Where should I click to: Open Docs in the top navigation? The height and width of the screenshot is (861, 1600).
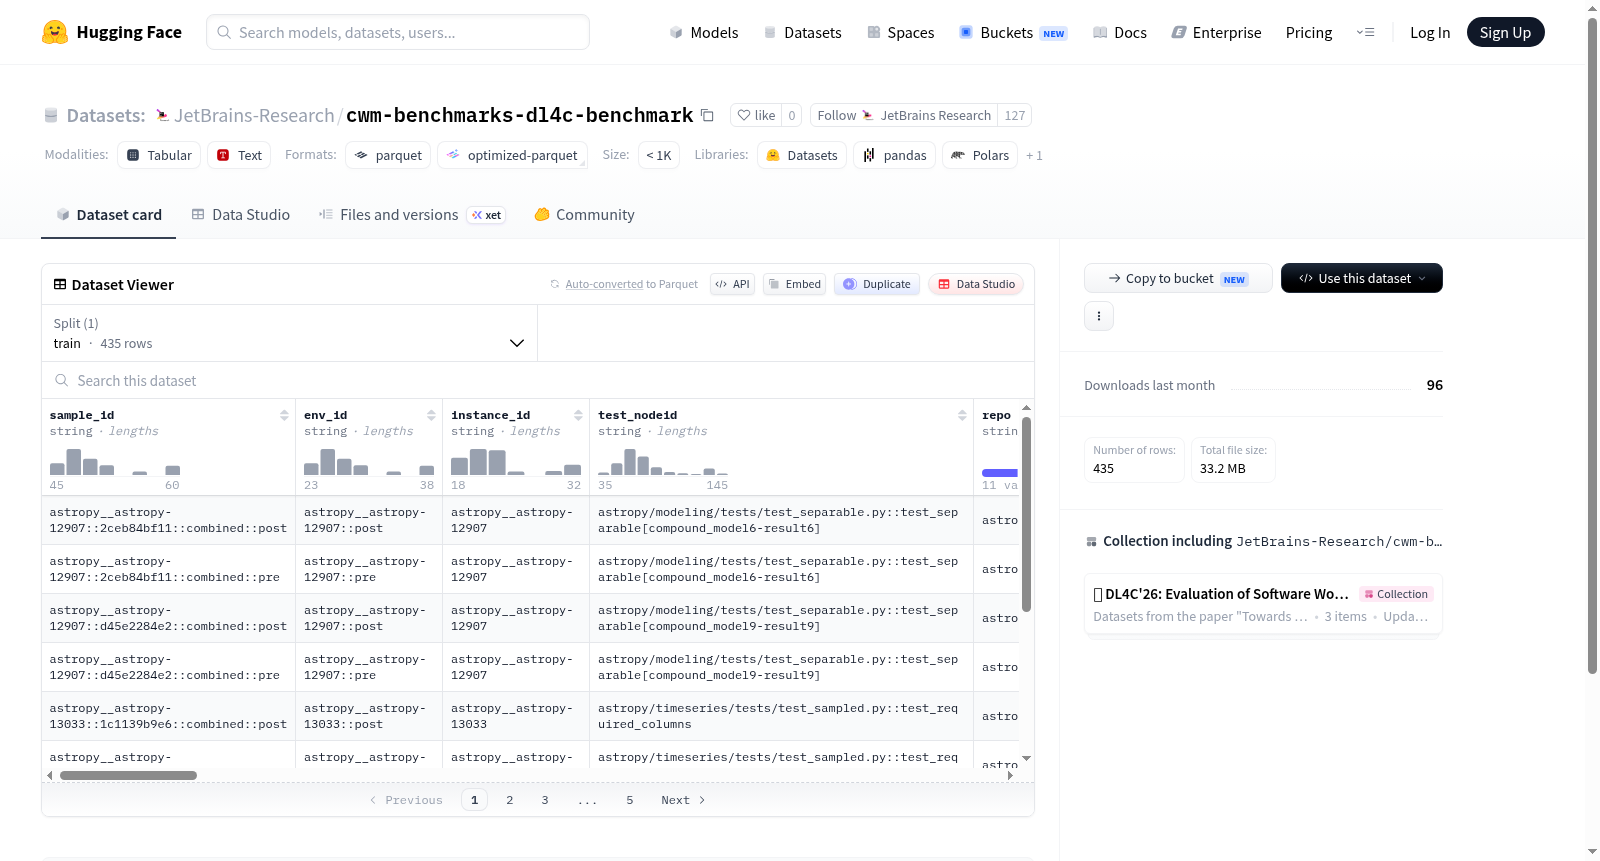(1120, 32)
